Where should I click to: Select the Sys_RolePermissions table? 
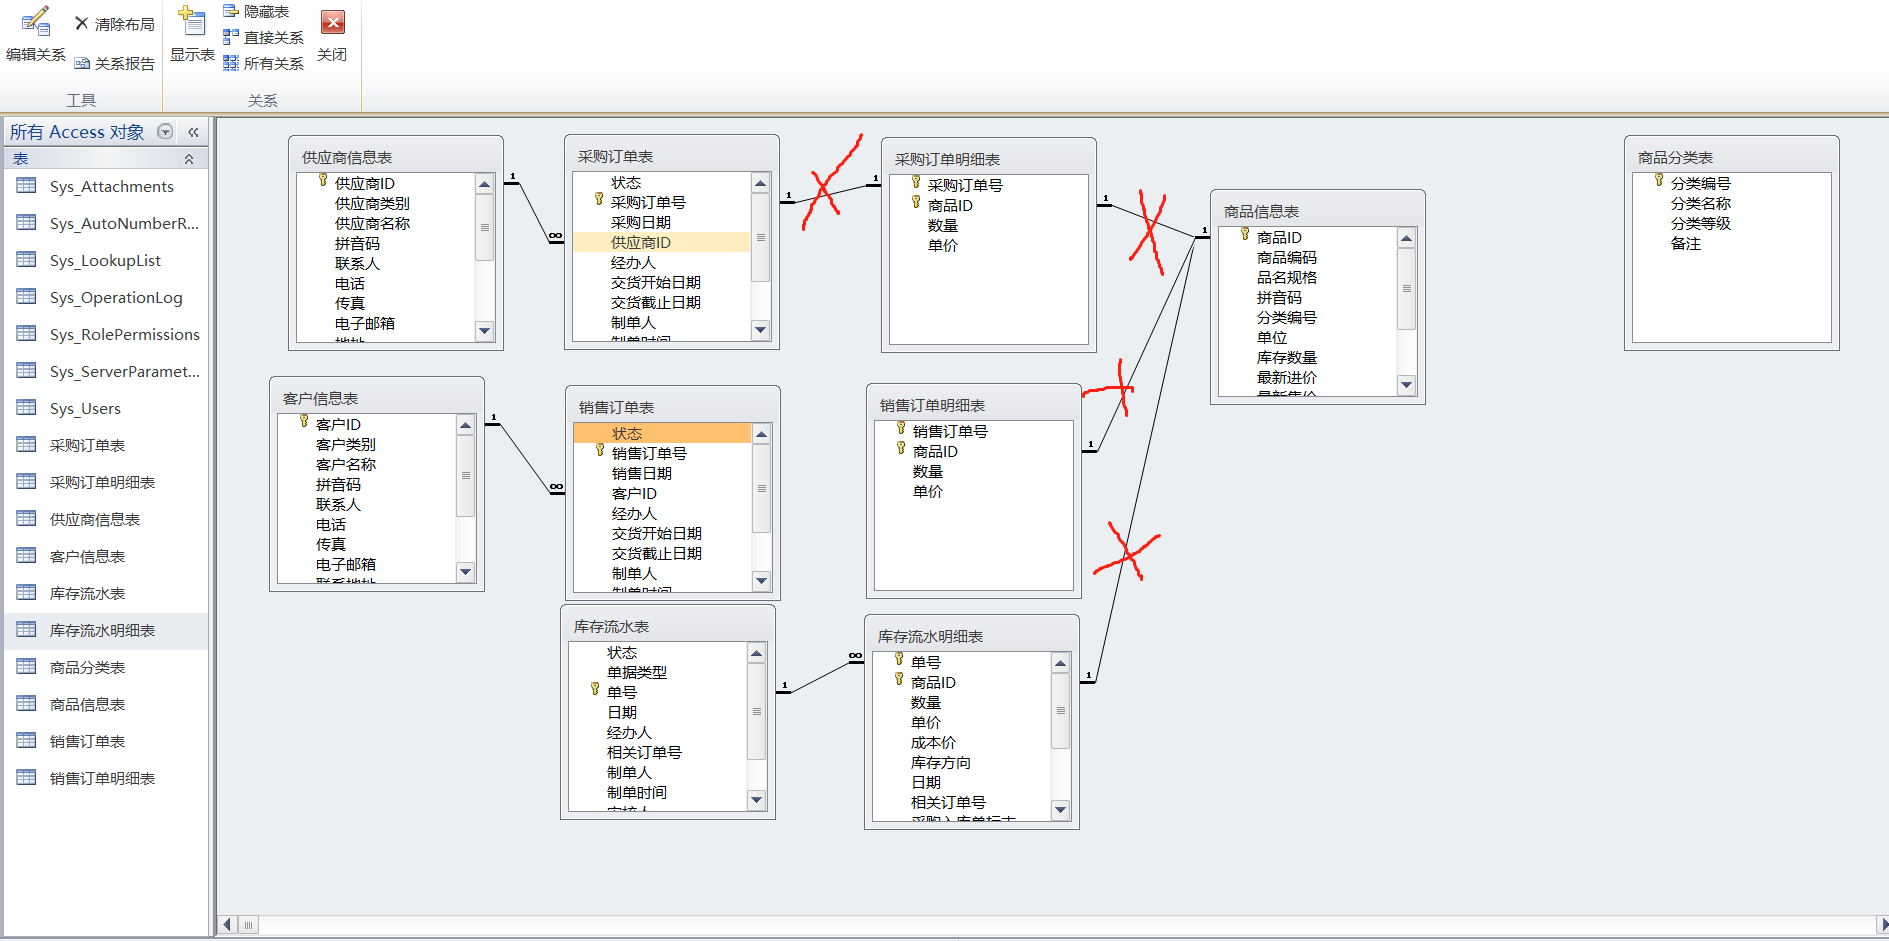(x=108, y=334)
